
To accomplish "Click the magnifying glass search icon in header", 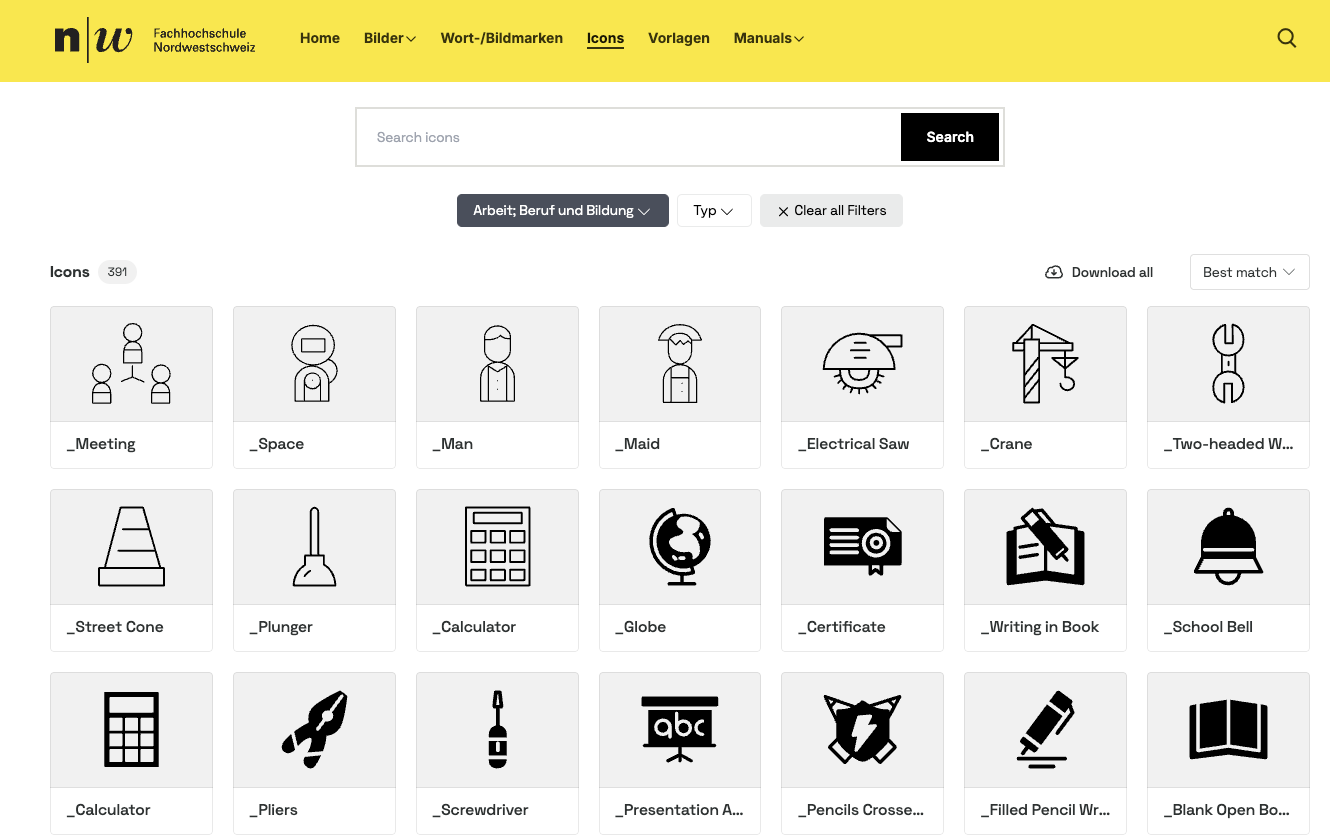I will pos(1287,39).
